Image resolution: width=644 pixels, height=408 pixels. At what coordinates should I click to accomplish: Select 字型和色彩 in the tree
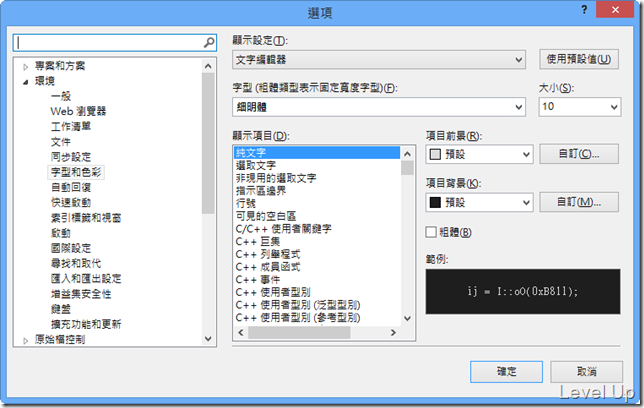coord(76,172)
